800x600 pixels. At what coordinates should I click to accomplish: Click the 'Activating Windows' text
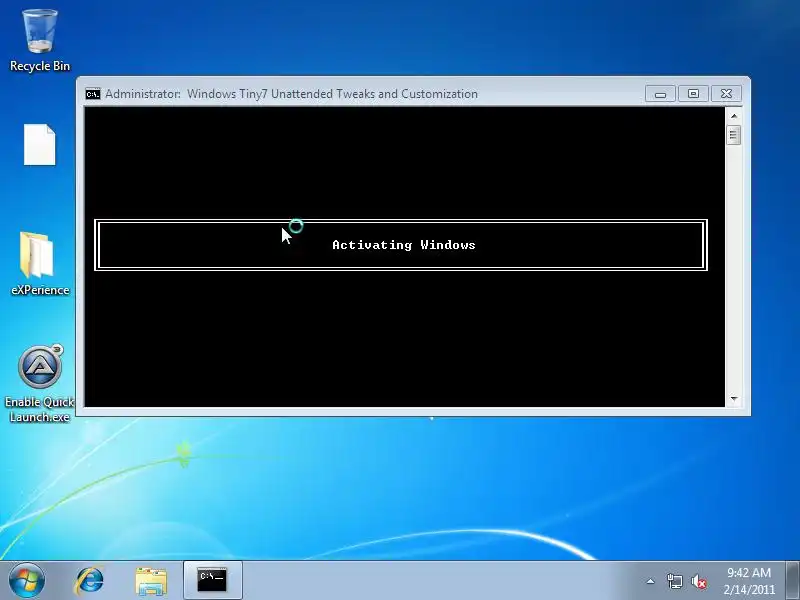[x=404, y=245]
